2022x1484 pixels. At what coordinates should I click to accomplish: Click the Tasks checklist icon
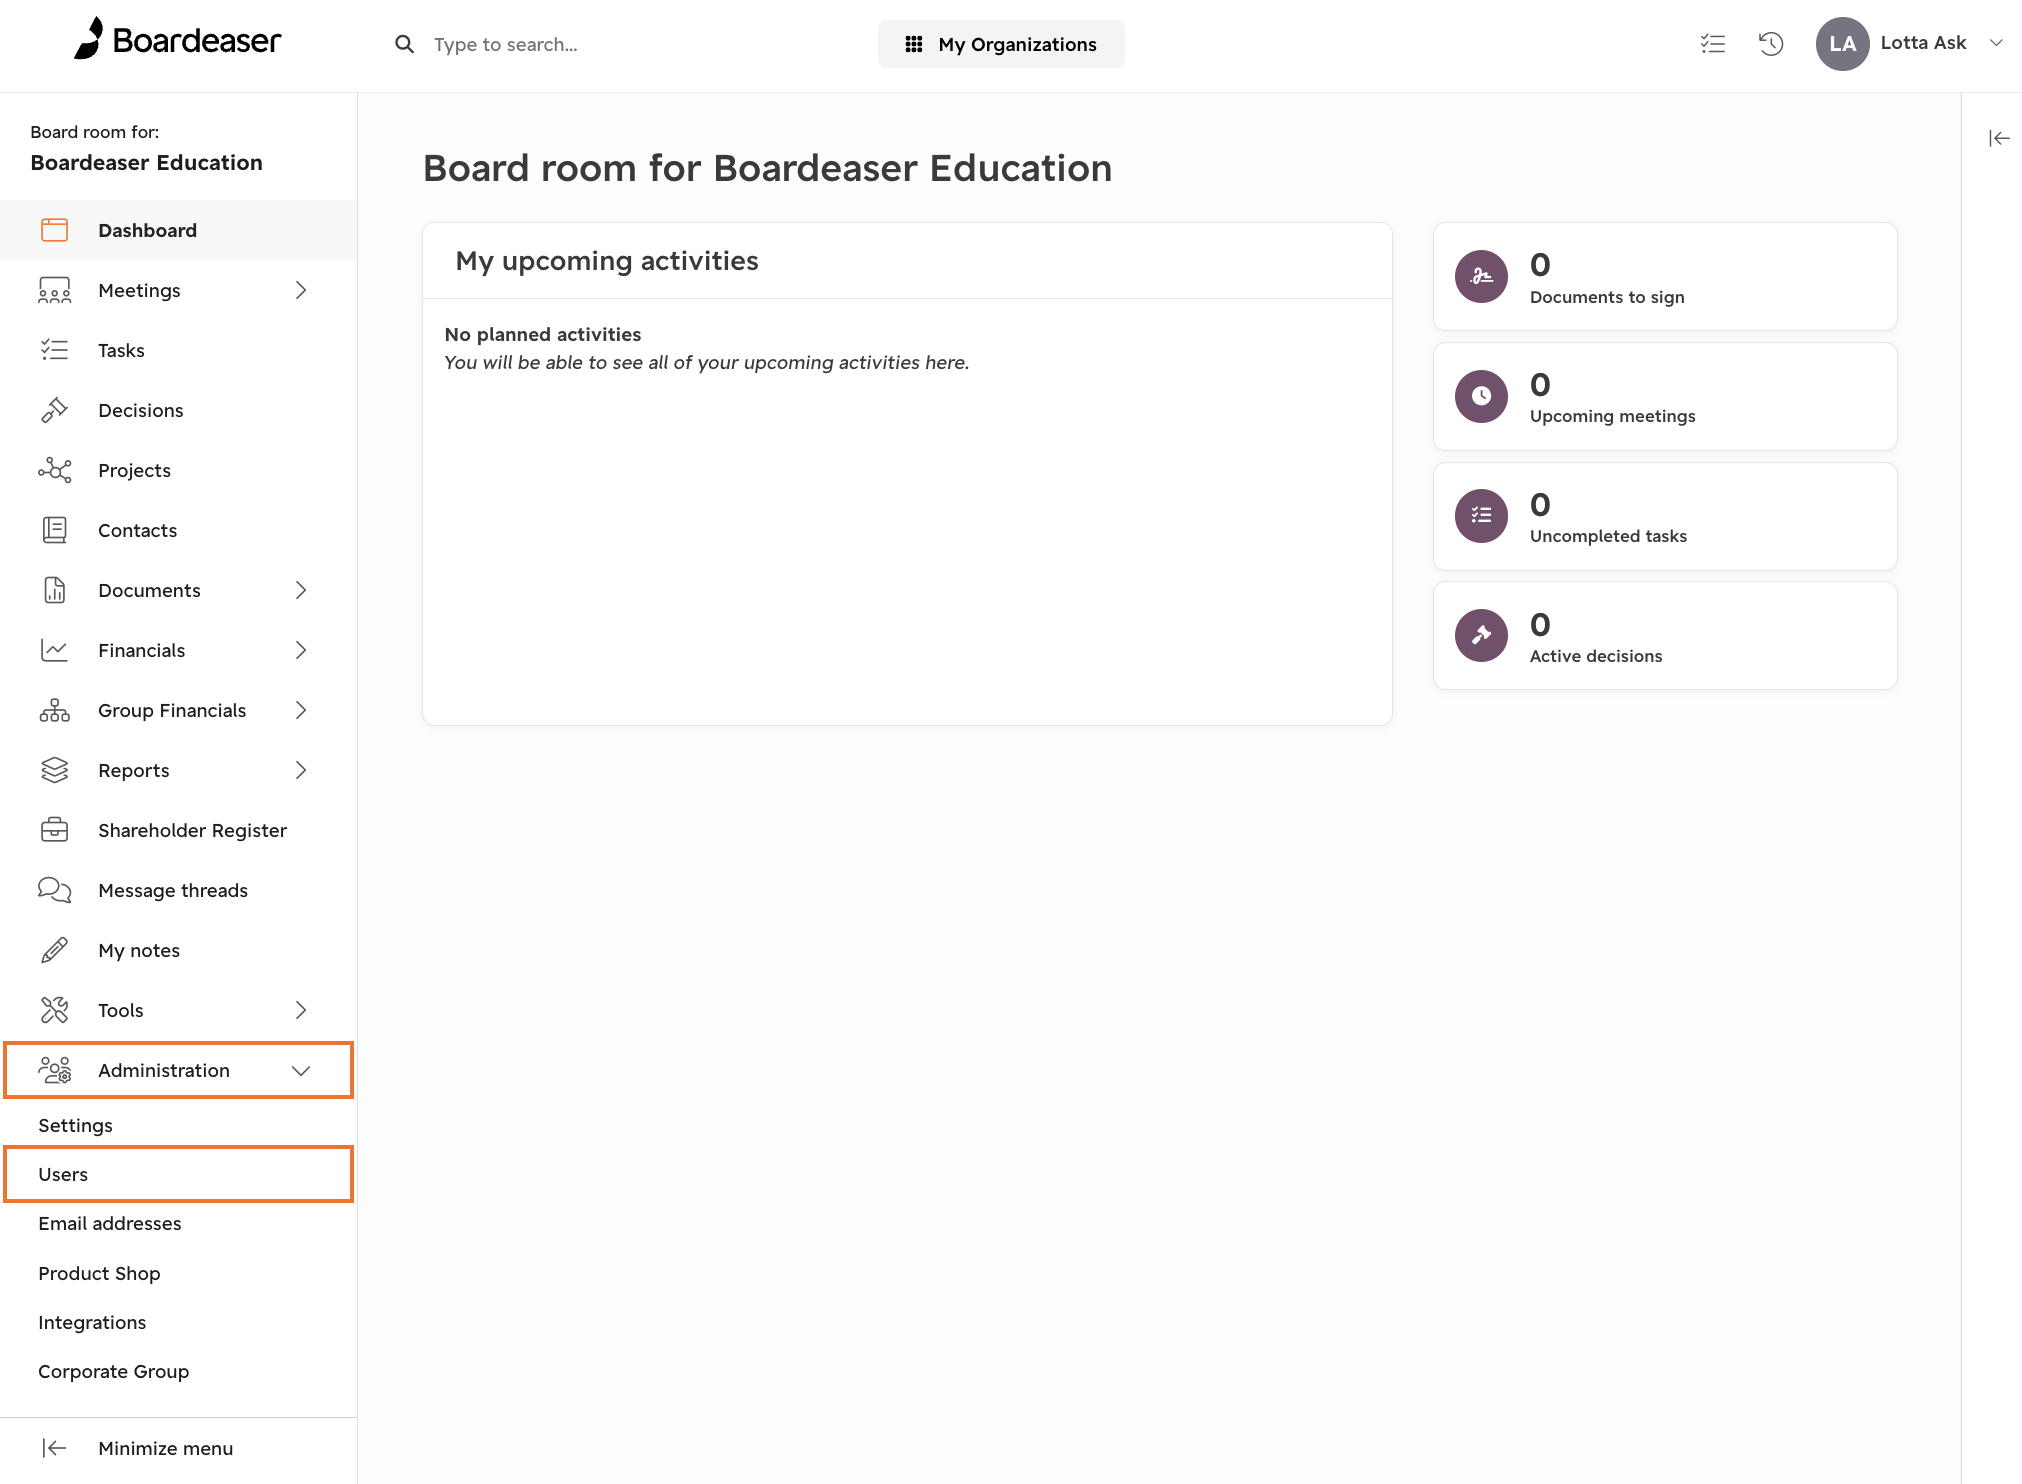(x=54, y=350)
